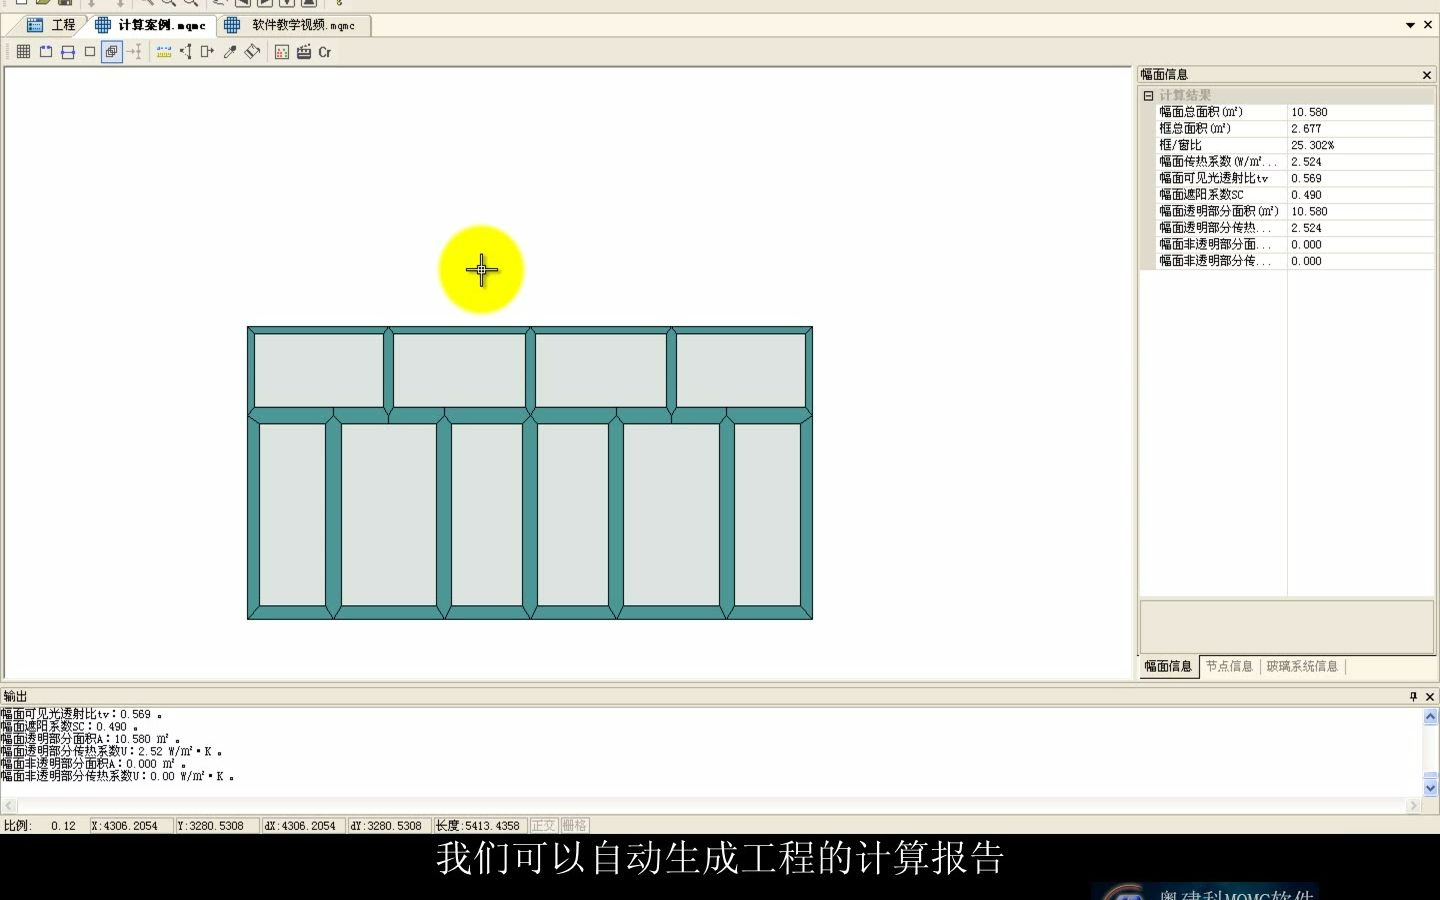Screen dimensions: 1440x900
Task: Click the node connection toolbar icon
Action: click(186, 52)
